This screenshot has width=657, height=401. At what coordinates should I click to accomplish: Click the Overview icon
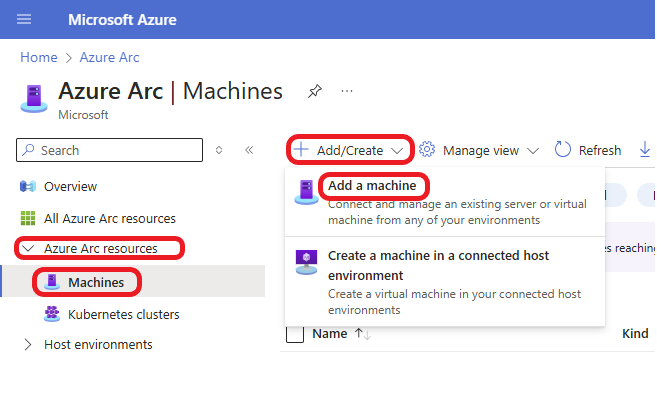[28, 186]
